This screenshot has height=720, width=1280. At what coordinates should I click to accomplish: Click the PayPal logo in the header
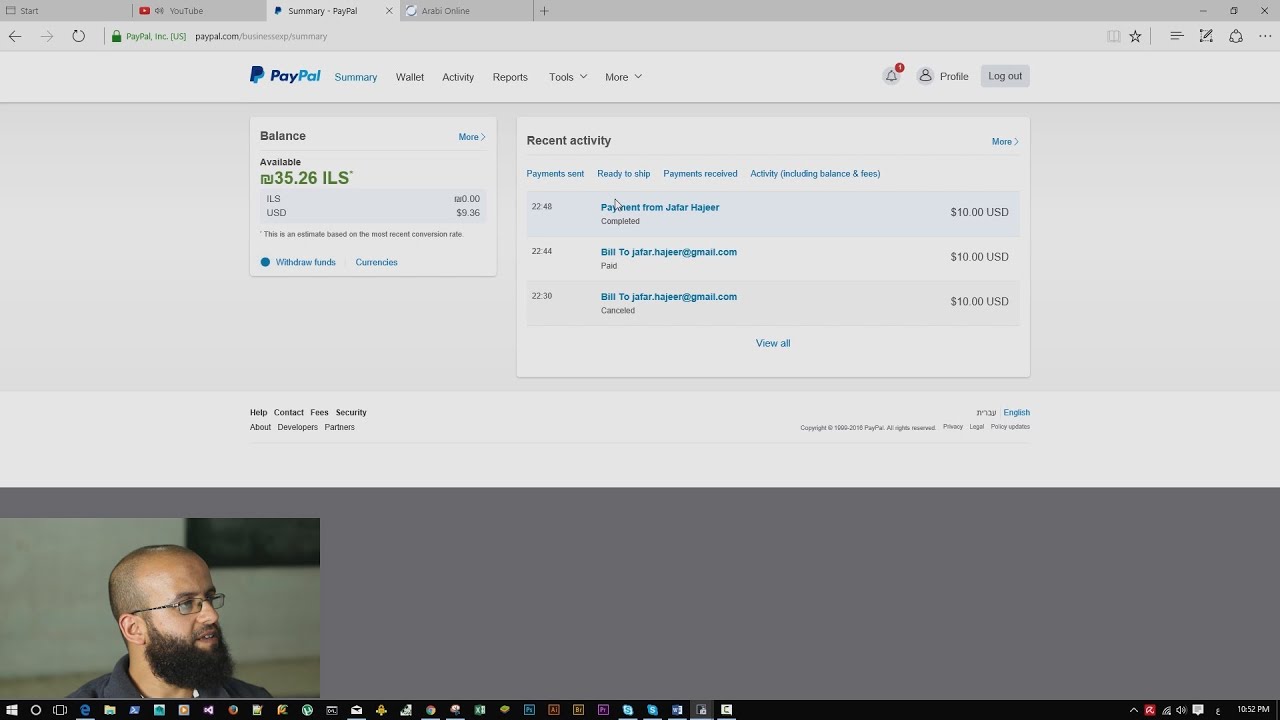(285, 75)
